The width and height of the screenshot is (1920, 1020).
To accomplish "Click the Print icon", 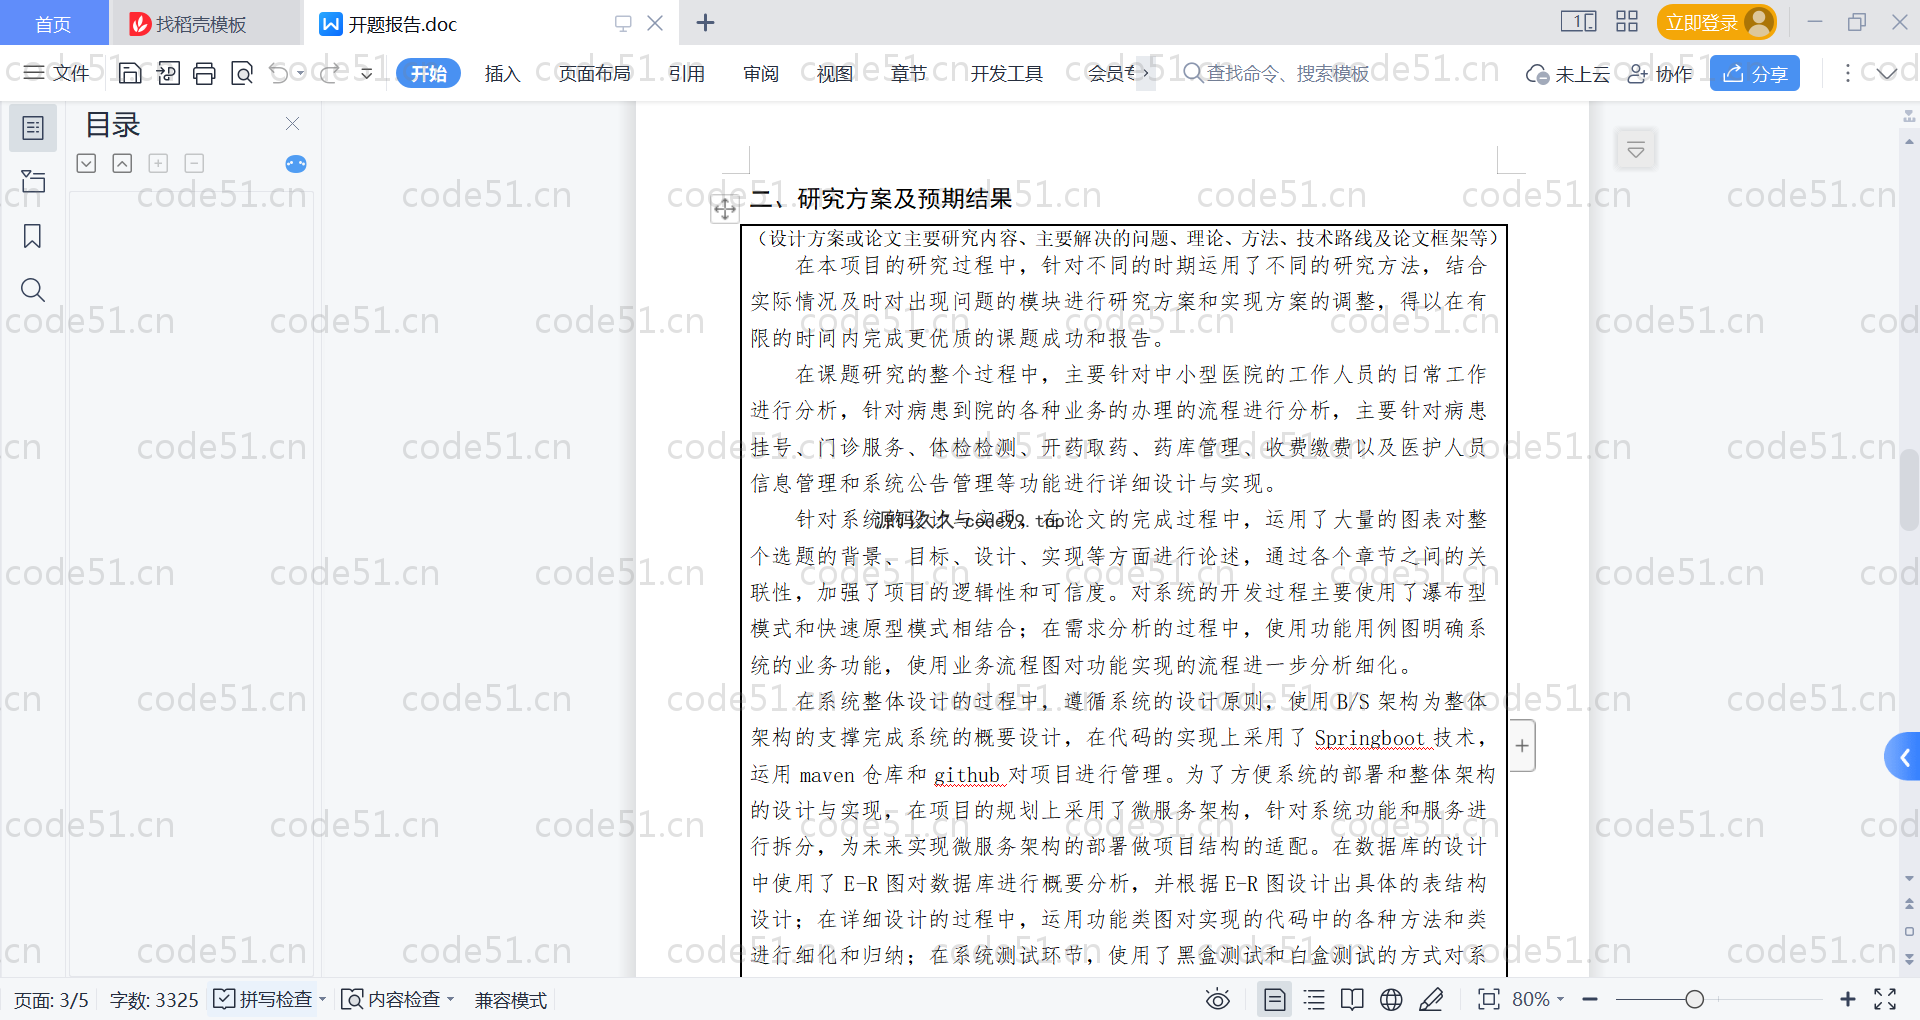I will pos(204,73).
